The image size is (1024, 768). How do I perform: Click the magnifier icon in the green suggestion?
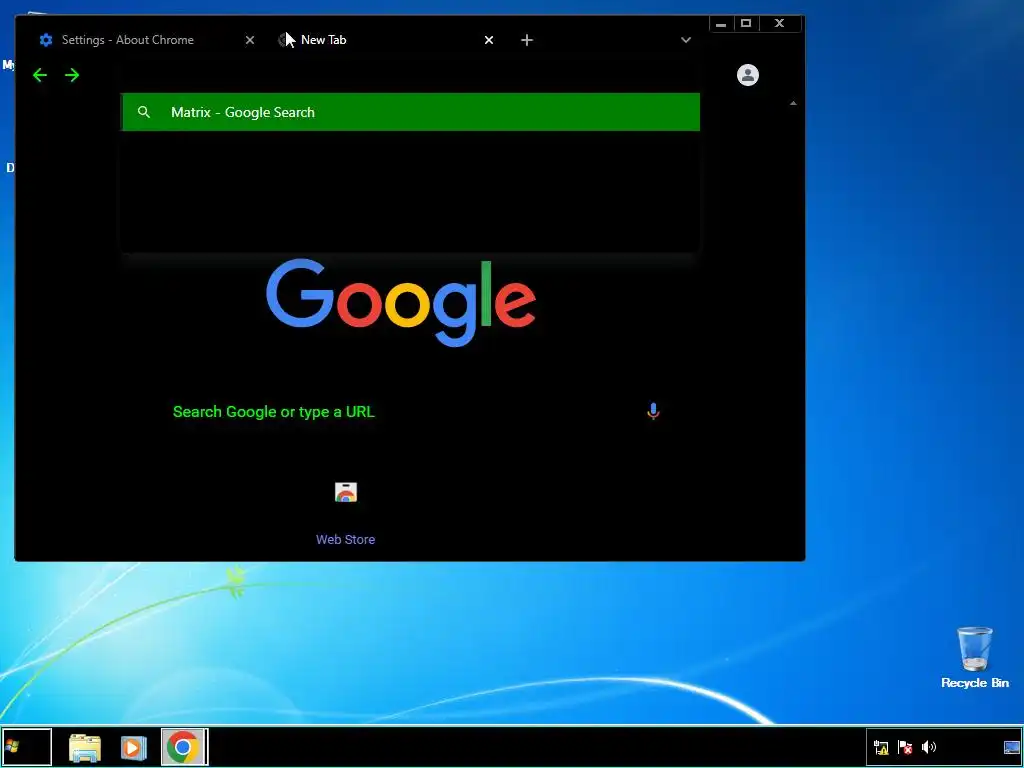(144, 112)
